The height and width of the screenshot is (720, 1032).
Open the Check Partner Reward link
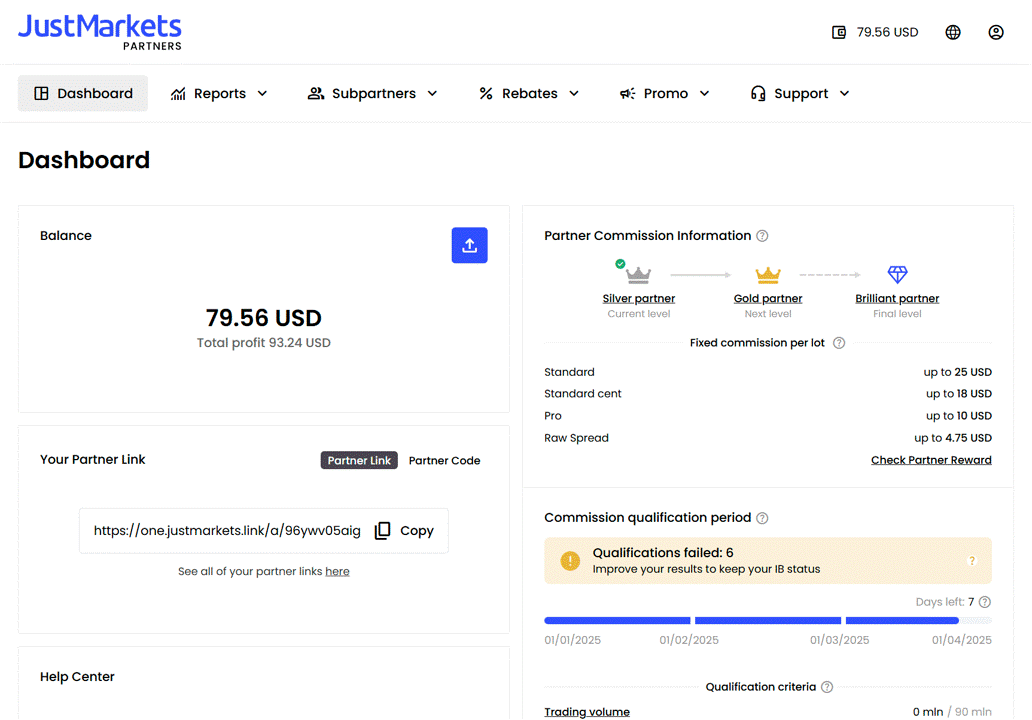point(931,460)
